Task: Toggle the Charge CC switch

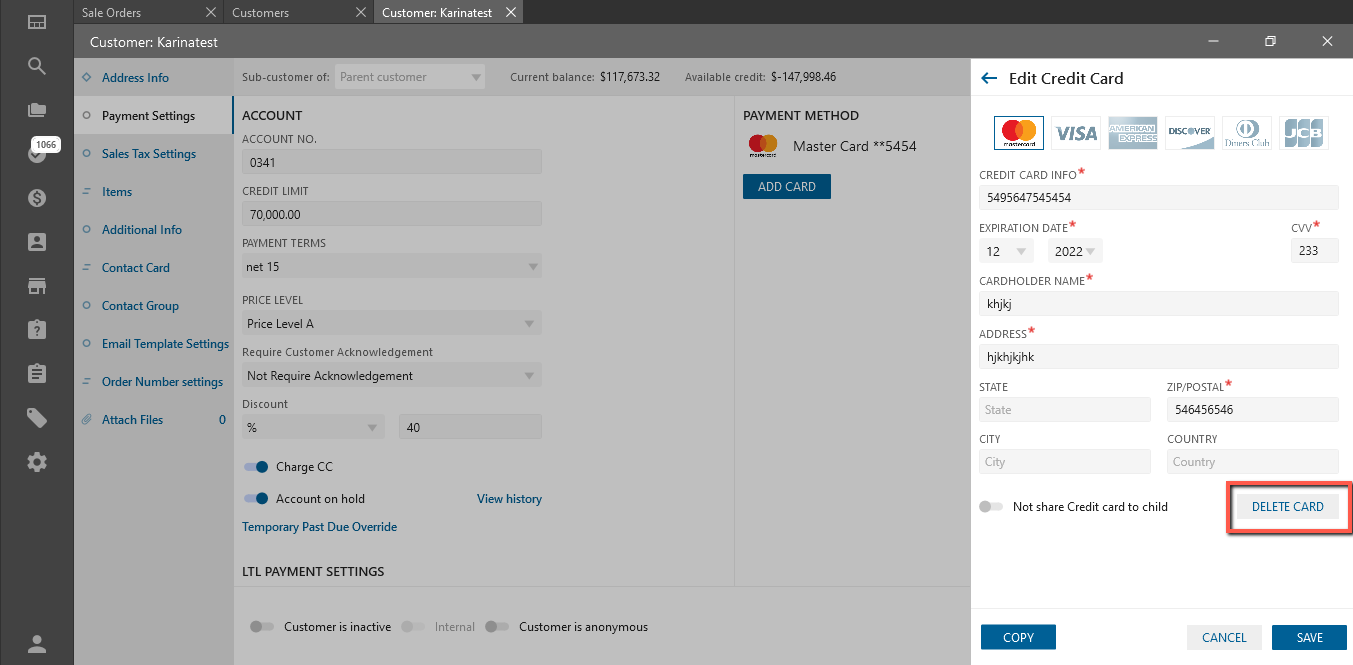Action: (257, 467)
